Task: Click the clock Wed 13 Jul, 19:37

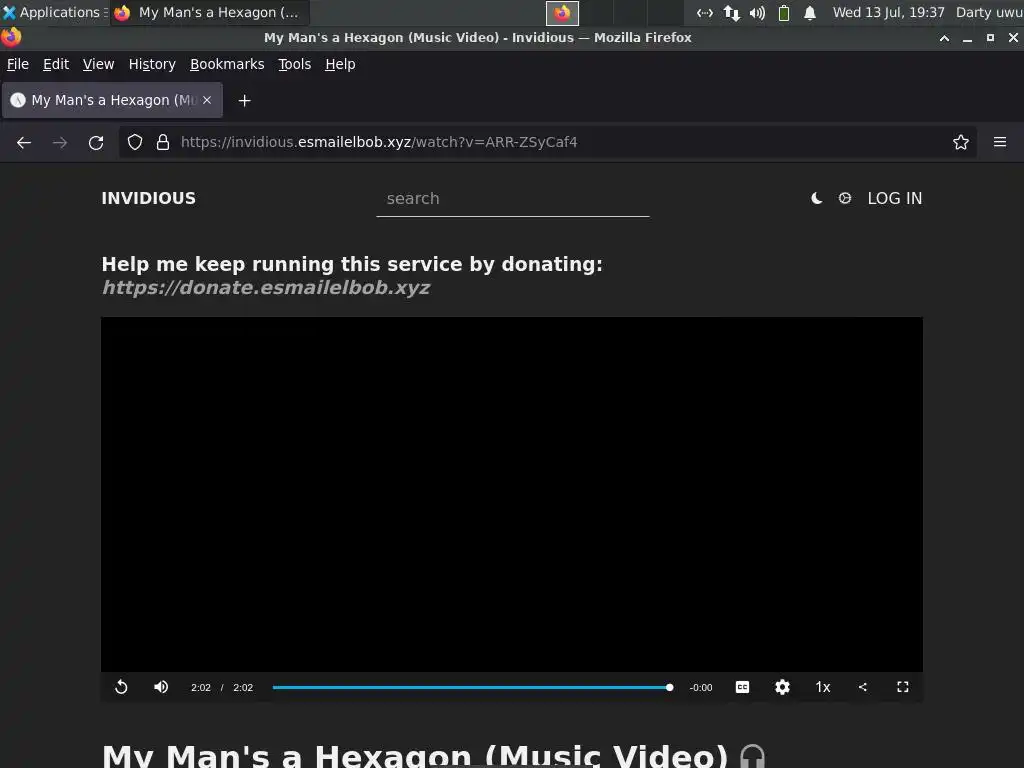Action: [889, 12]
